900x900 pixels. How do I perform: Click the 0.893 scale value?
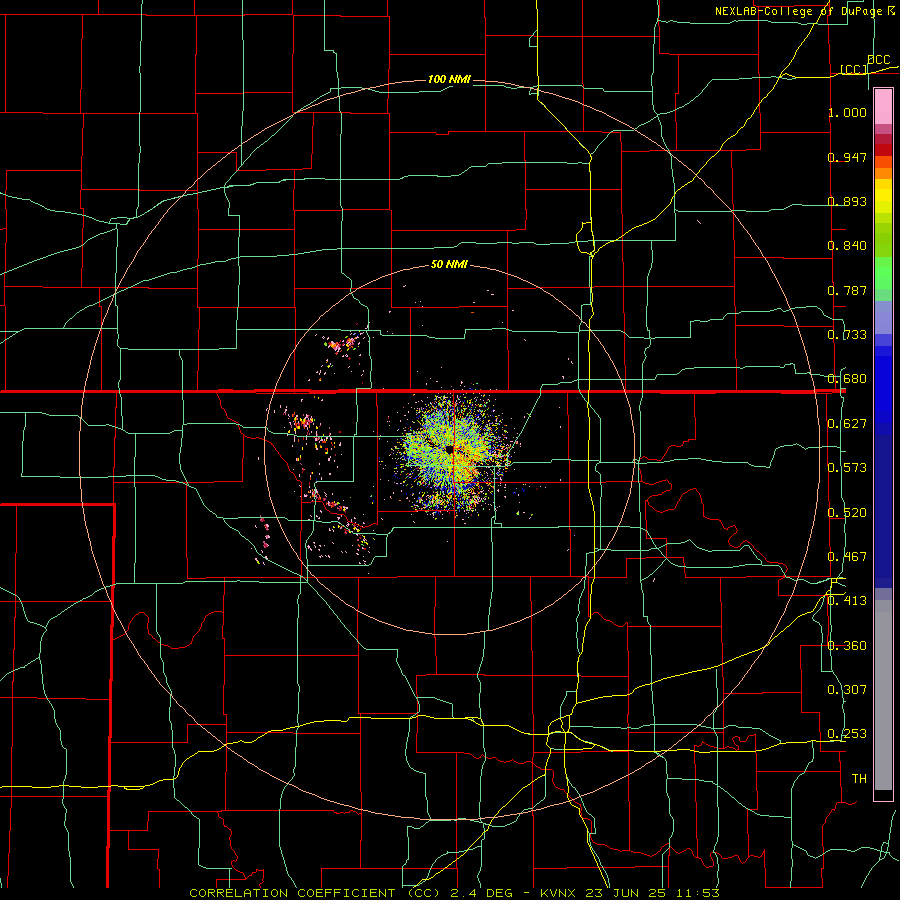point(847,201)
